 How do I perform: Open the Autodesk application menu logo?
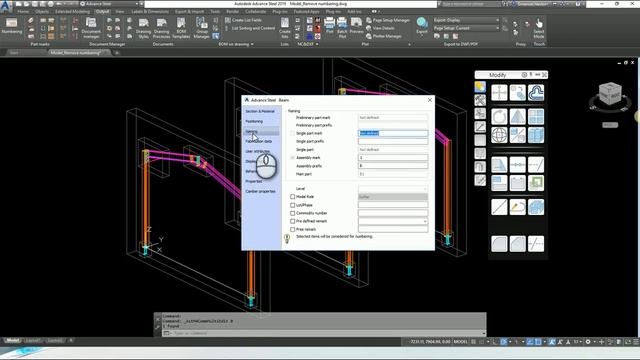point(6,7)
